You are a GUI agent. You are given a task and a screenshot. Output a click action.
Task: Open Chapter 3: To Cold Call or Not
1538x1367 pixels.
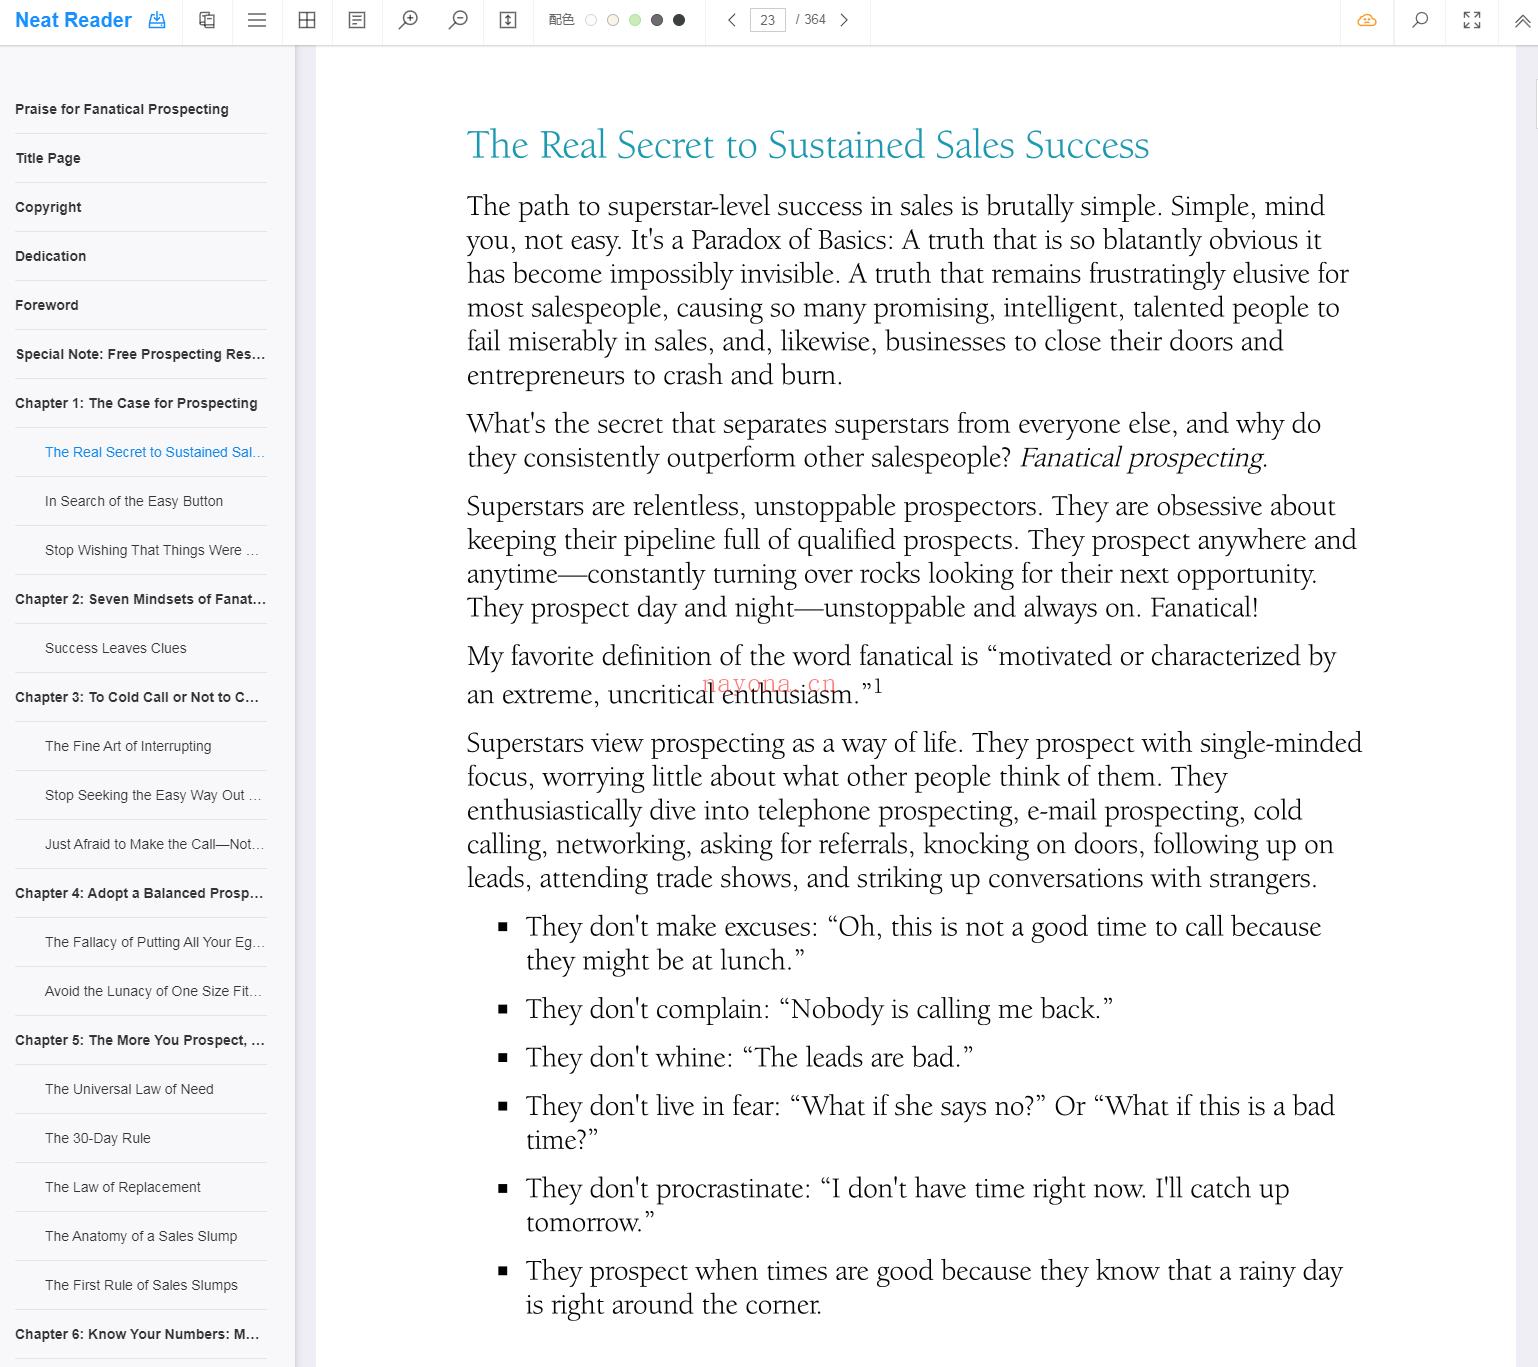pos(137,697)
